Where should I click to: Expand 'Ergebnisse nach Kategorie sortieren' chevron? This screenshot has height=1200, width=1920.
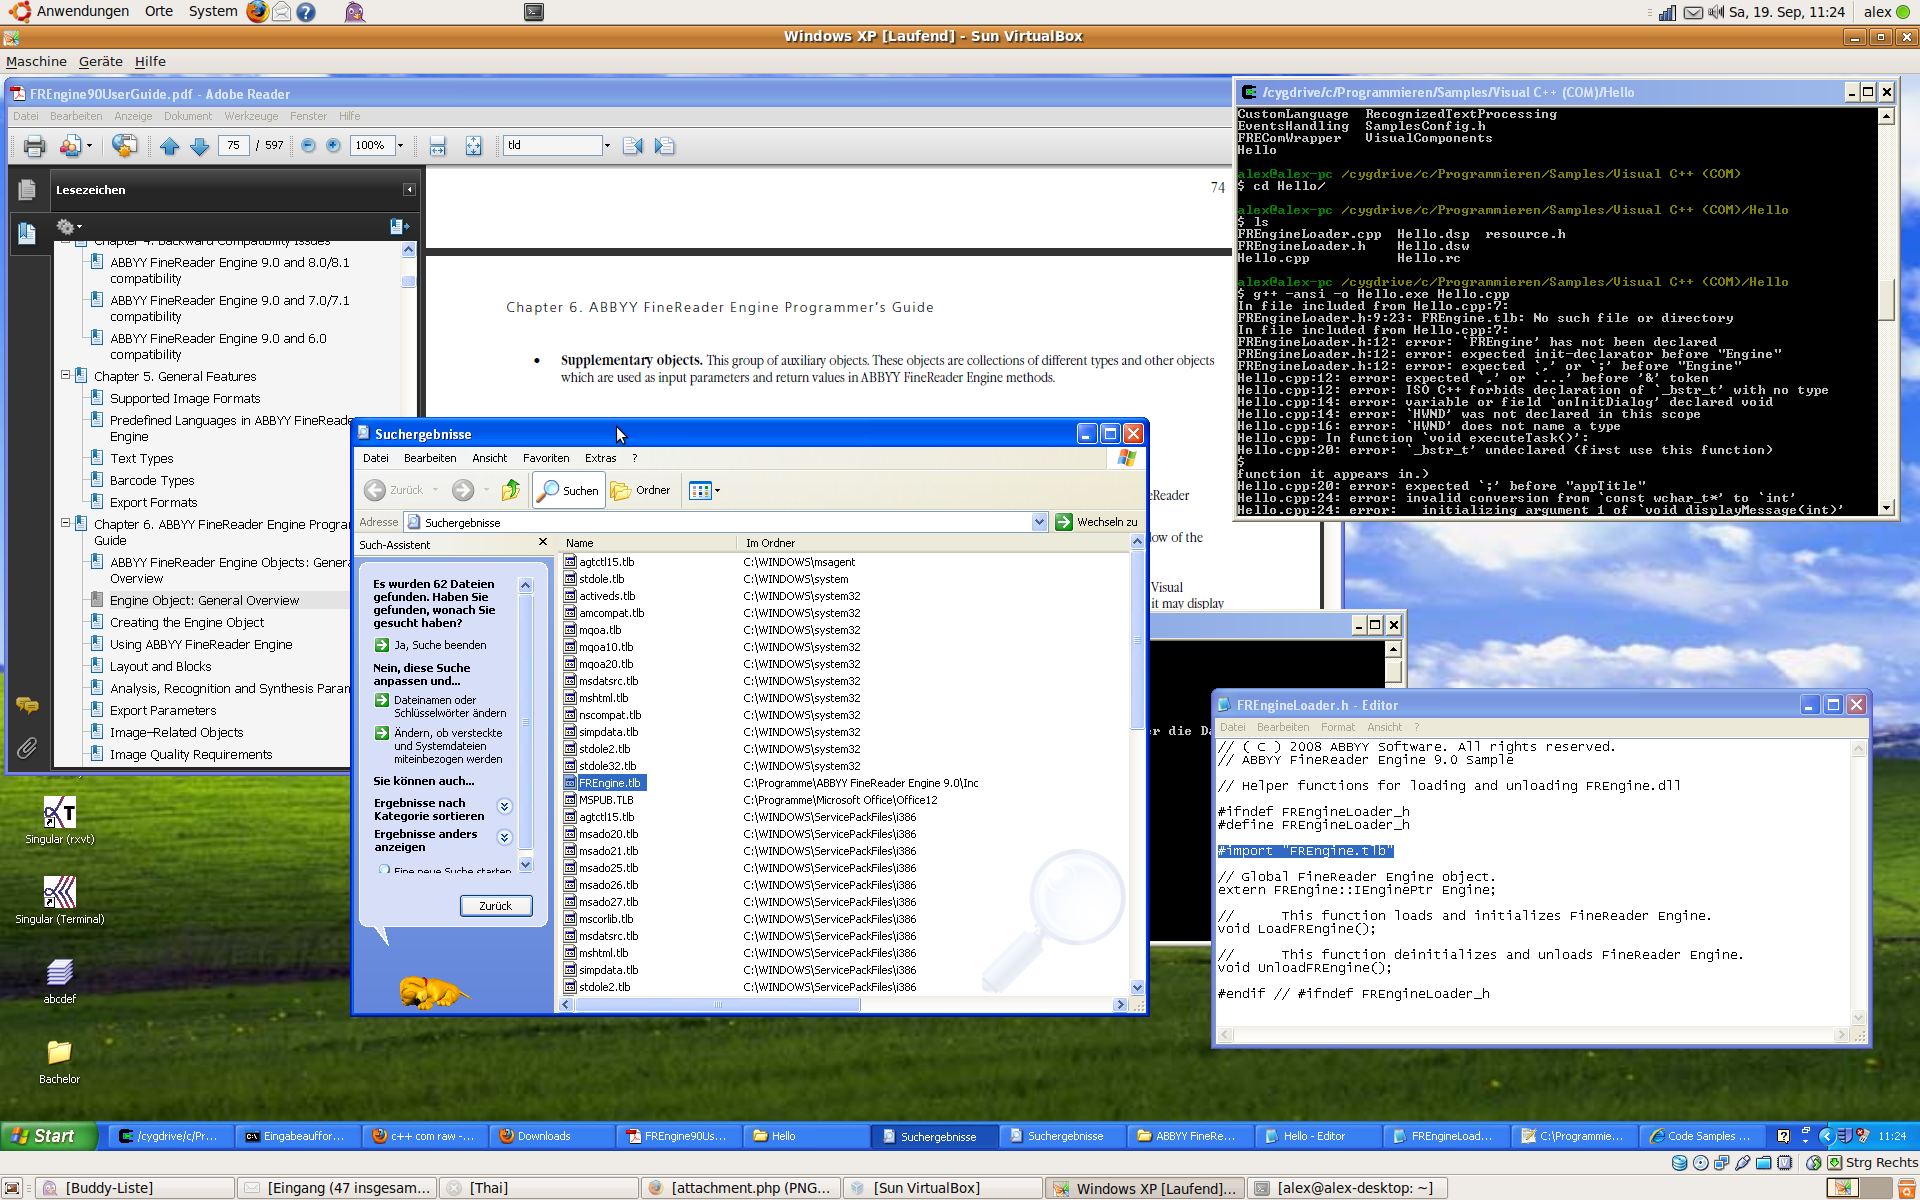pyautogui.click(x=504, y=806)
